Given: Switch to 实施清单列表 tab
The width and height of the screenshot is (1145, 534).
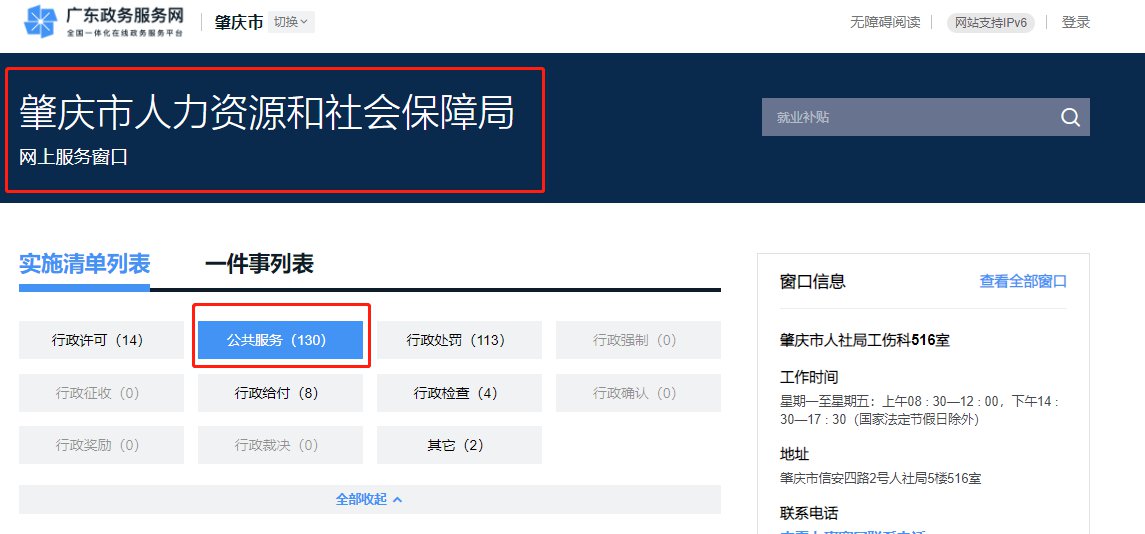Looking at the screenshot, I should pyautogui.click(x=84, y=264).
